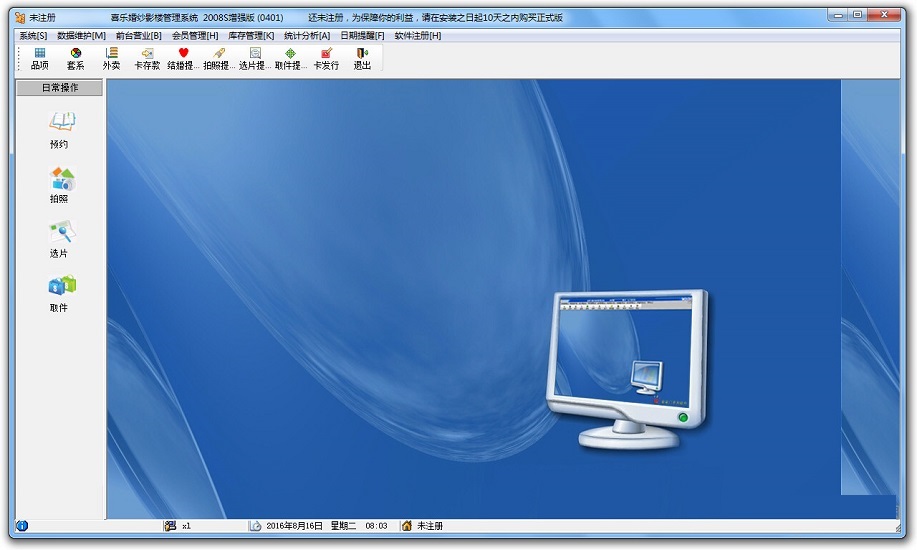The image size is (917, 550).
Task: Click the blue info icon in status bar
Action: coord(22,525)
